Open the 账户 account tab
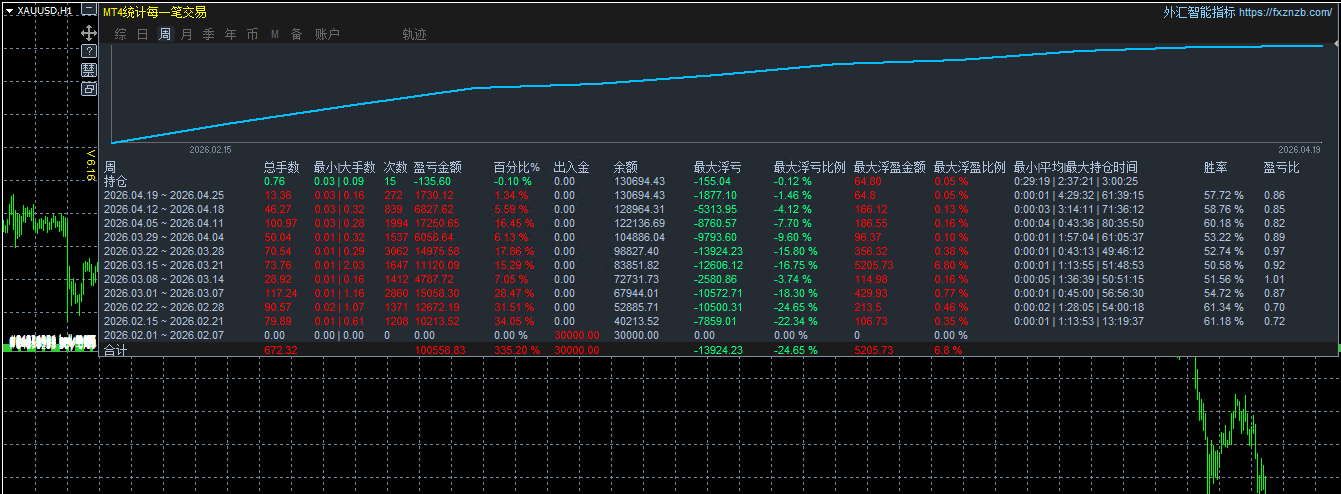This screenshot has width=1341, height=494. pos(327,34)
